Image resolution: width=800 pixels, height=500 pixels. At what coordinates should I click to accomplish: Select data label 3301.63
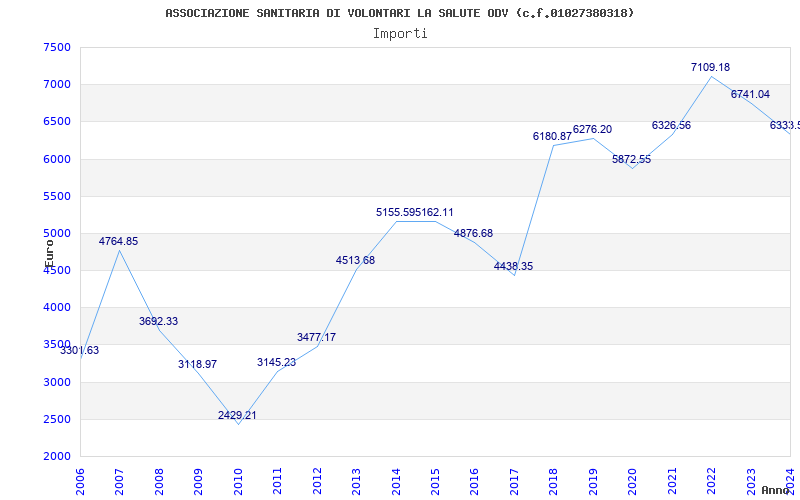tap(80, 351)
